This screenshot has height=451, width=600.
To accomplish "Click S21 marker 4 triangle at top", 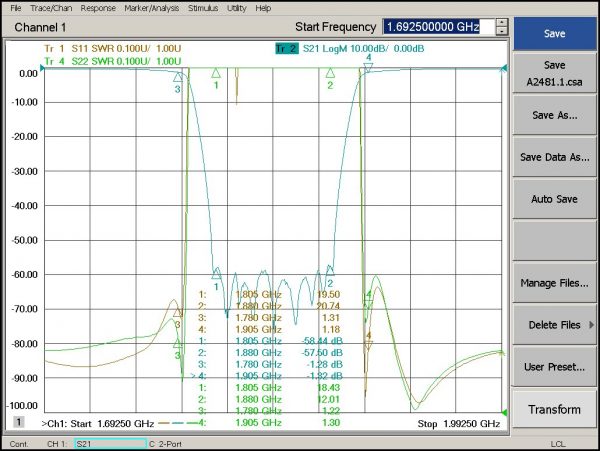I will point(368,68).
